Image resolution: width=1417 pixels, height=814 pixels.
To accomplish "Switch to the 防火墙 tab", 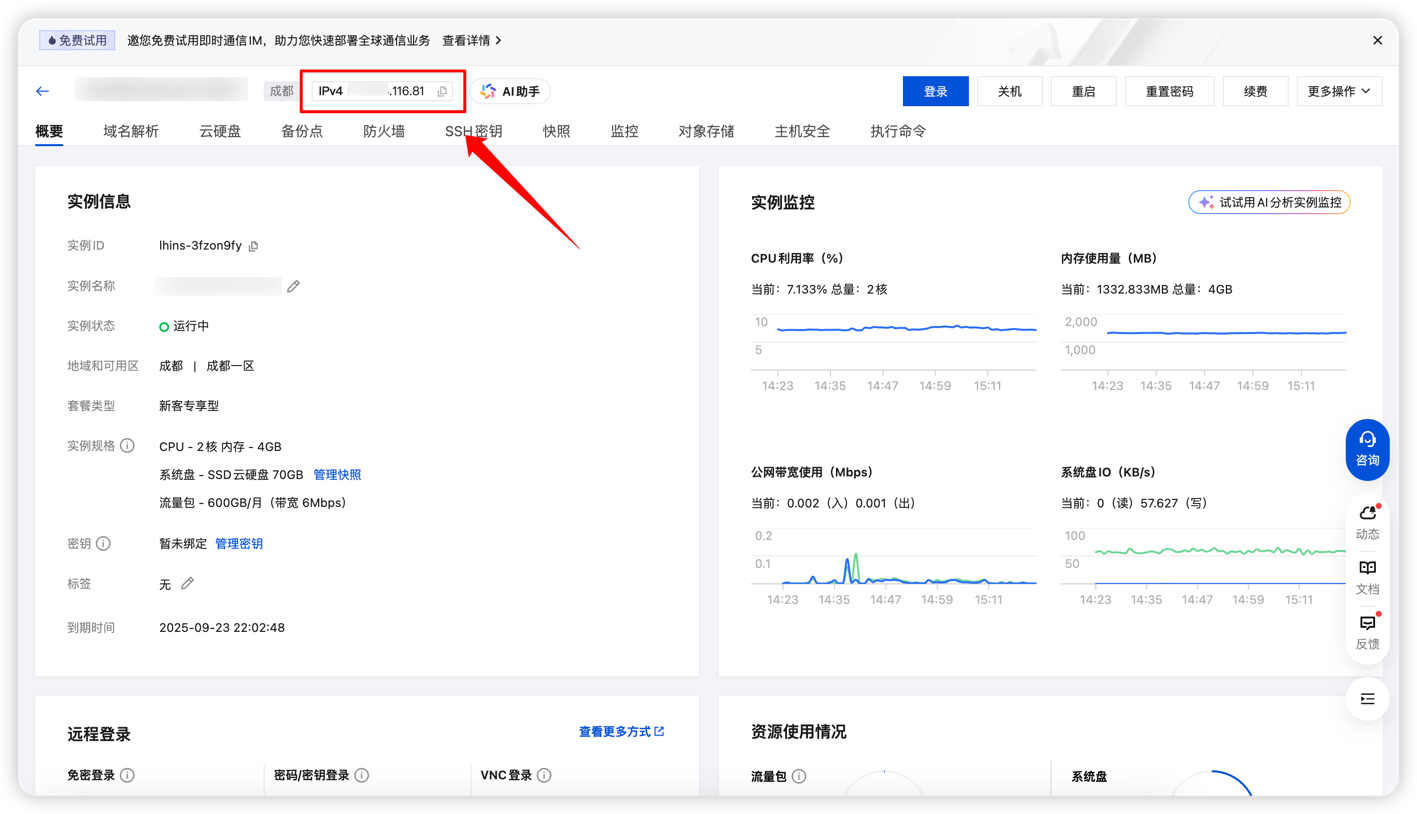I will pos(384,131).
